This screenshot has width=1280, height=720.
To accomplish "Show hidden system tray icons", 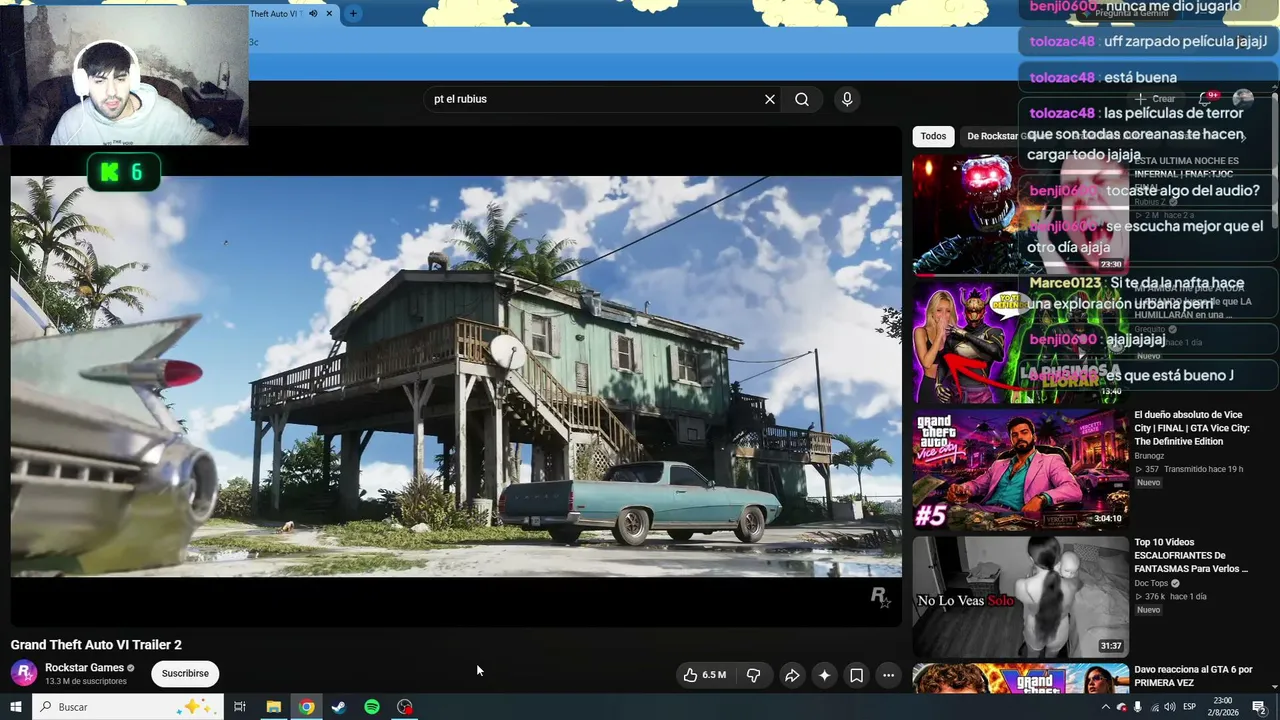I will click(x=1105, y=707).
